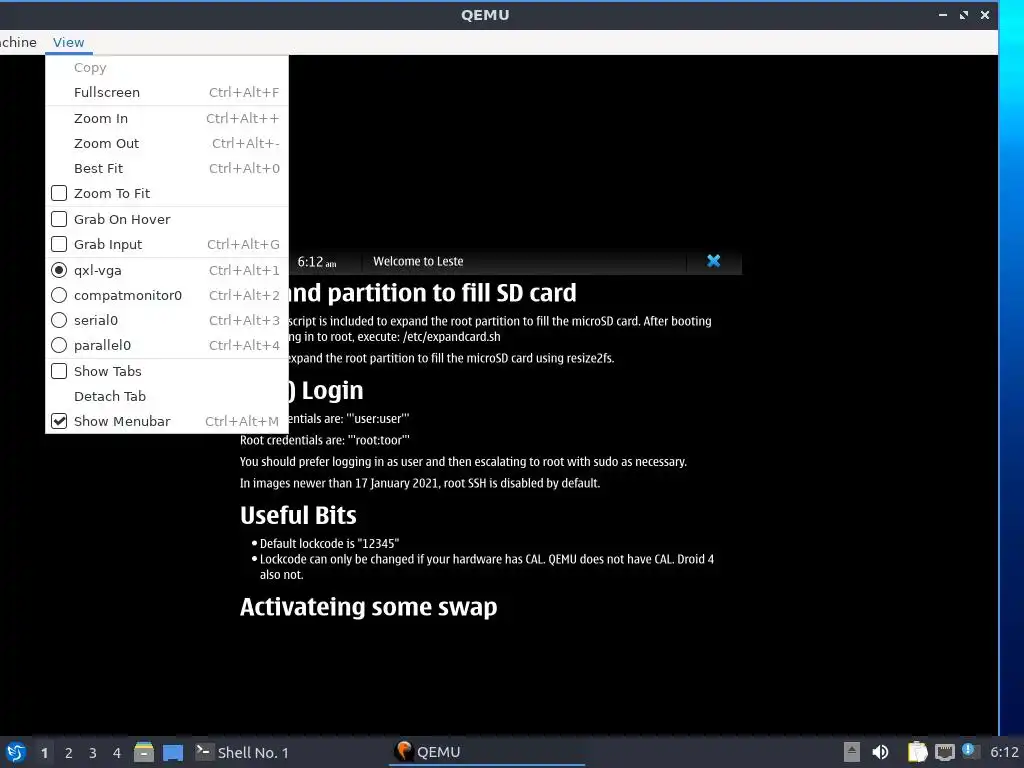Select Fullscreen from the View menu
Screen dimensions: 1024x768
tap(167, 92)
